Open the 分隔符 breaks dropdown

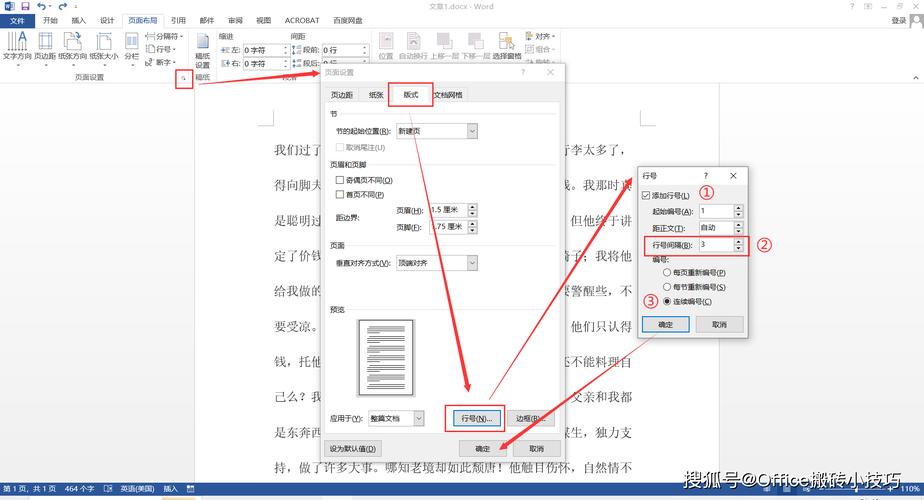coord(164,37)
